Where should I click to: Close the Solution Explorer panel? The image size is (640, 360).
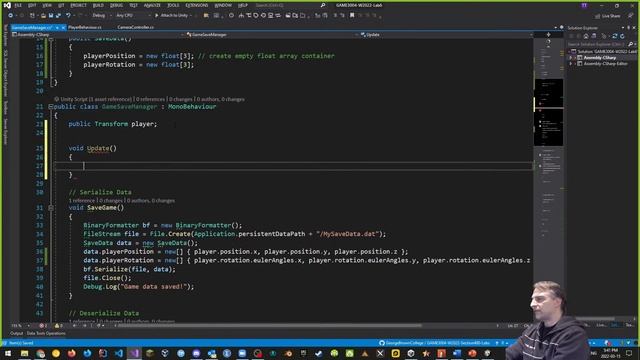coord(634,28)
